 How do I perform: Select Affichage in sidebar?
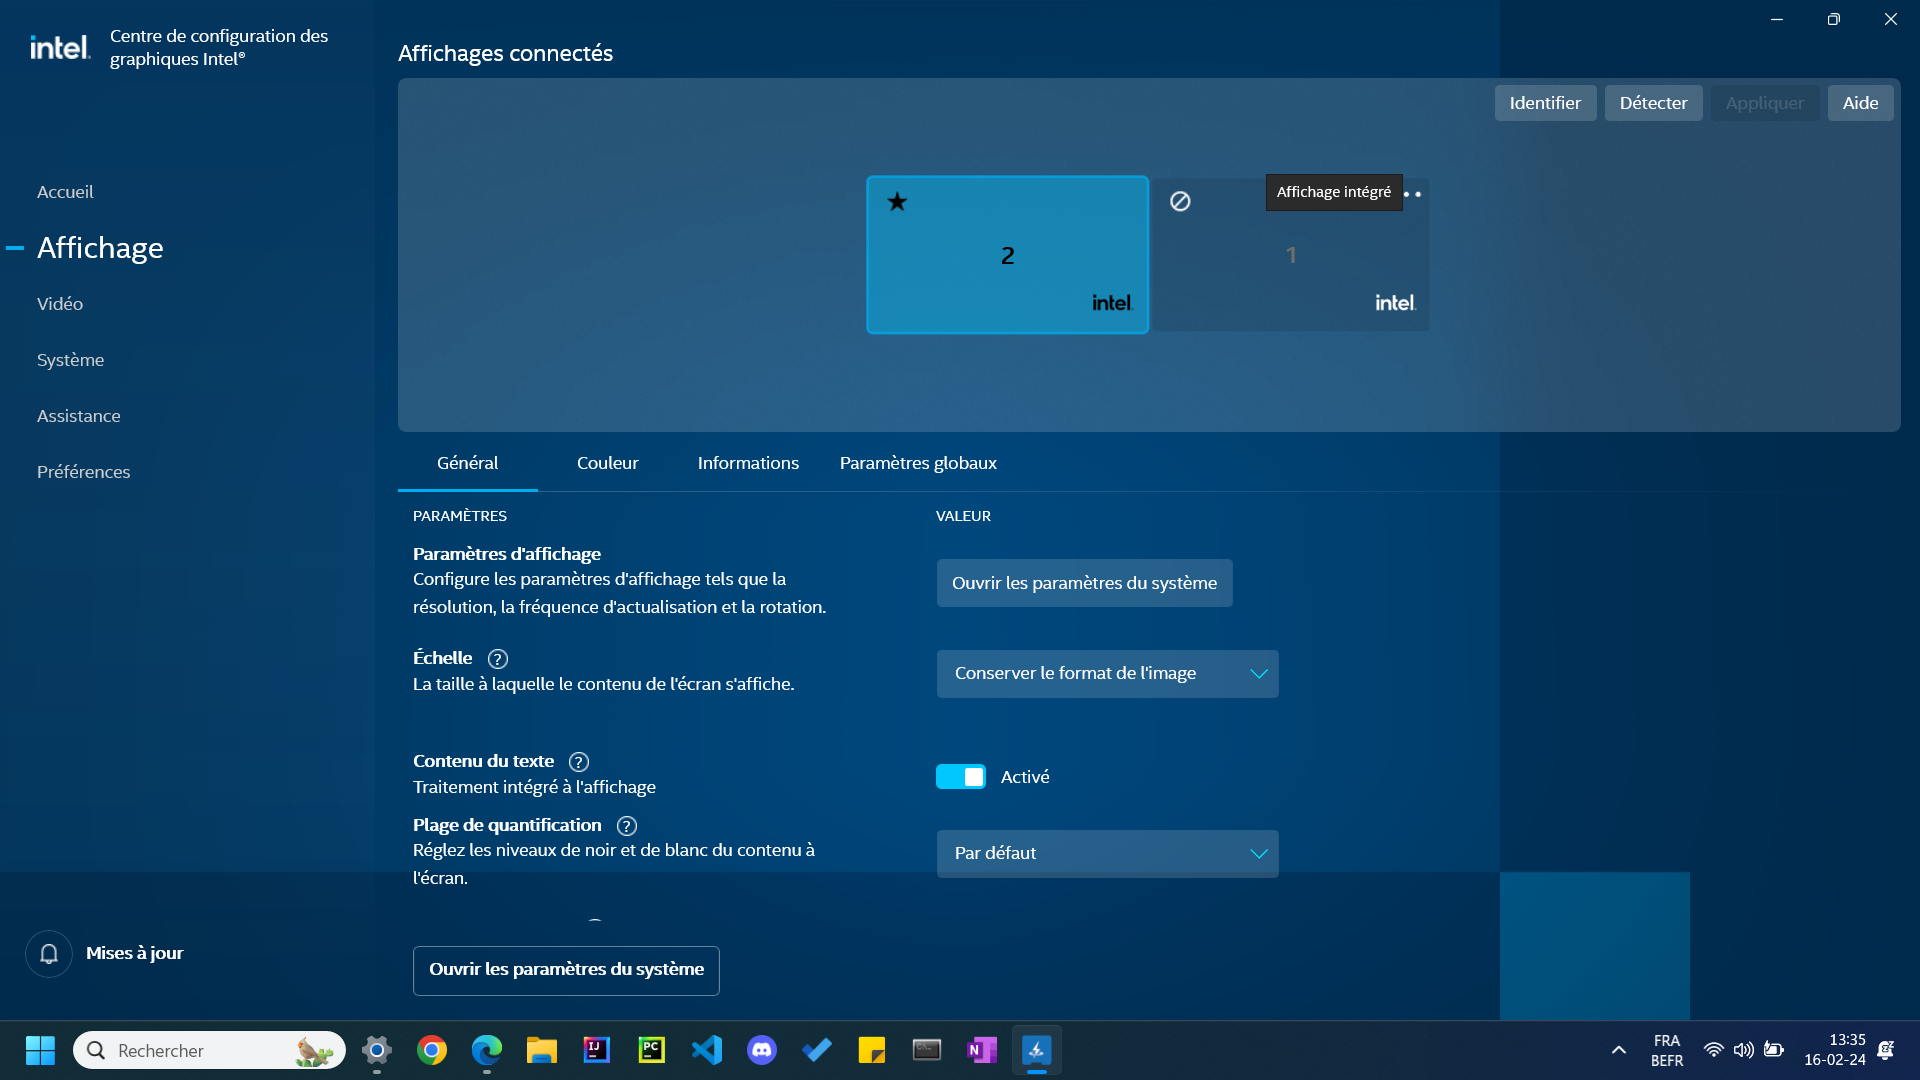[100, 248]
